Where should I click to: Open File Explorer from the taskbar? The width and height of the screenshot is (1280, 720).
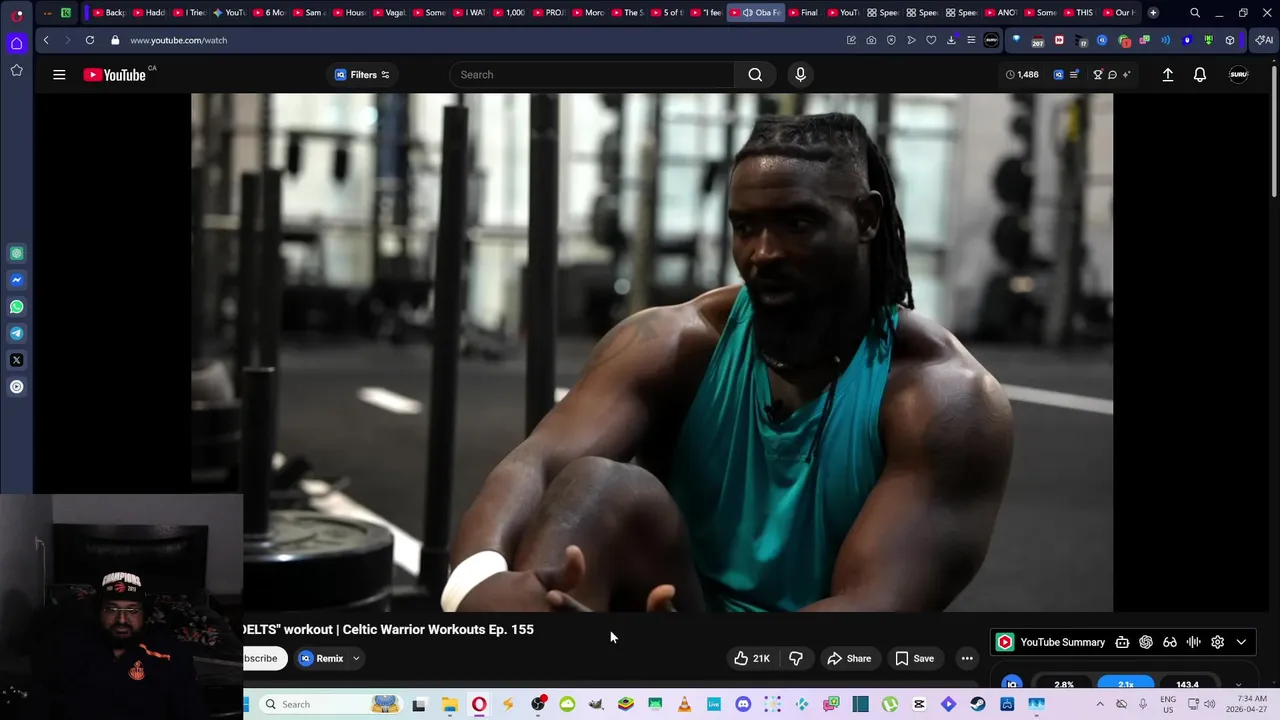449,704
